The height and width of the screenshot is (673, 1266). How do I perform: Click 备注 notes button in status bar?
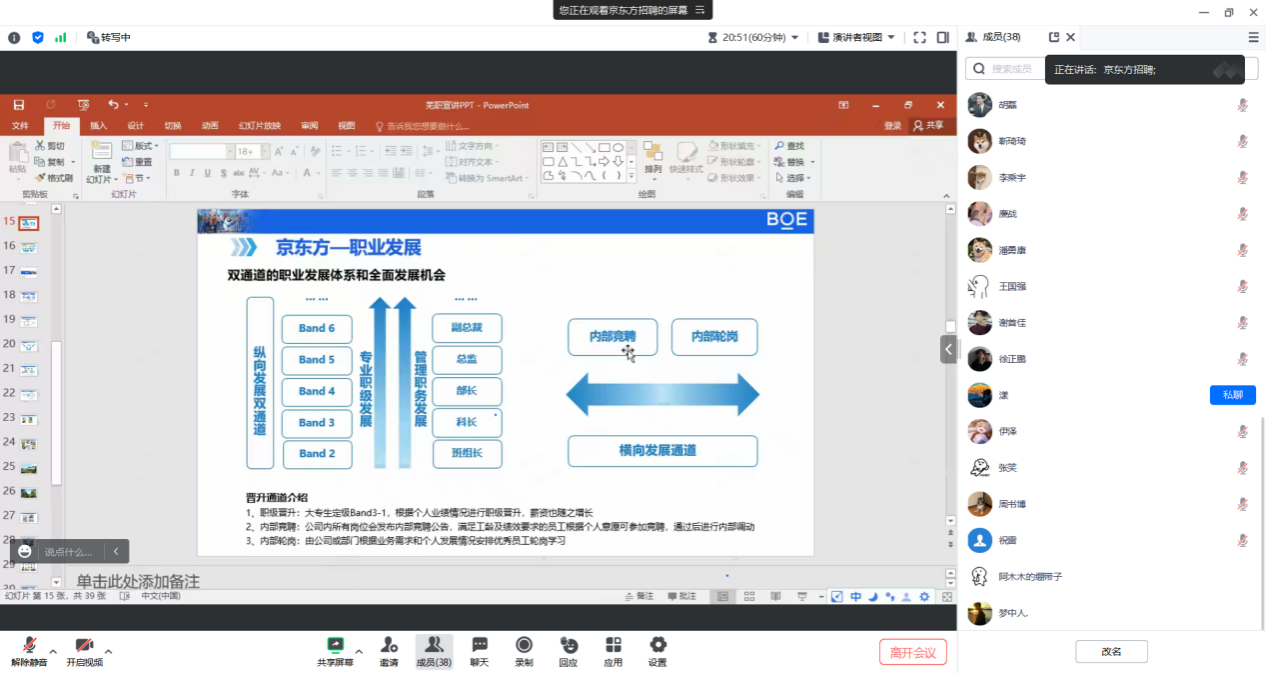point(639,596)
